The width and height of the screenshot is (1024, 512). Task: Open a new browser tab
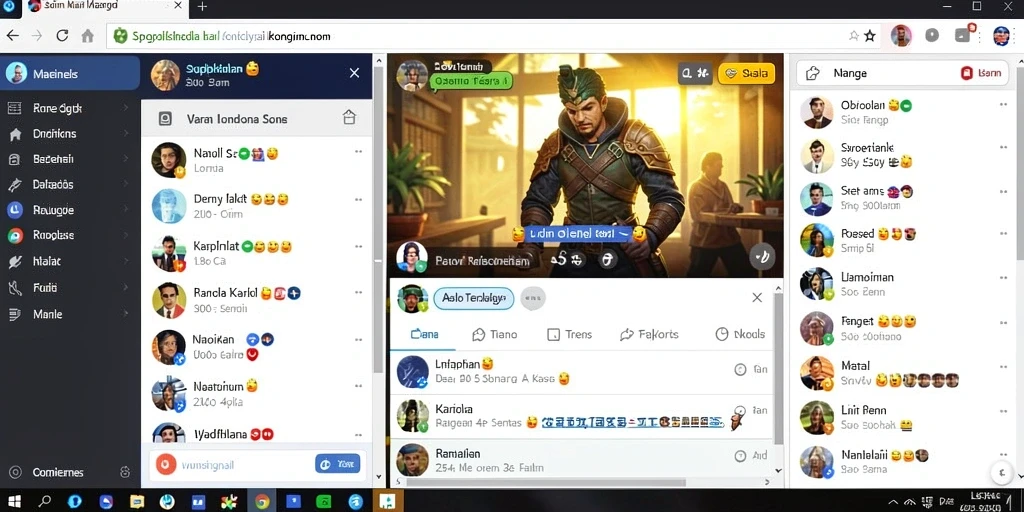point(202,7)
